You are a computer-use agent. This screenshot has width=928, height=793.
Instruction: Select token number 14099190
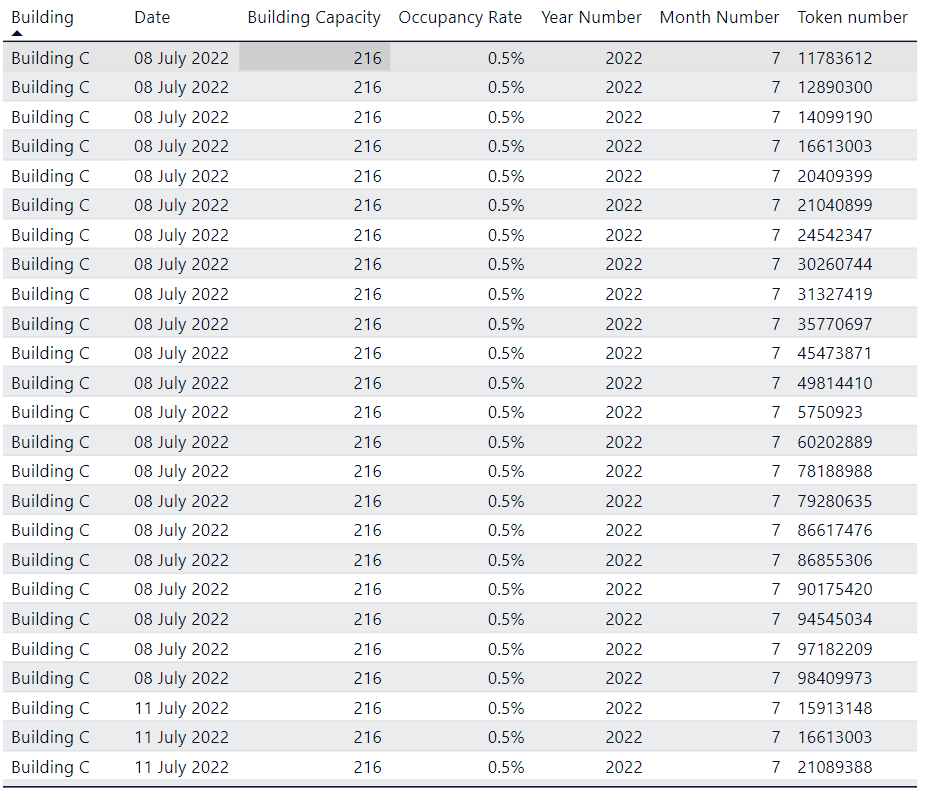(834, 117)
